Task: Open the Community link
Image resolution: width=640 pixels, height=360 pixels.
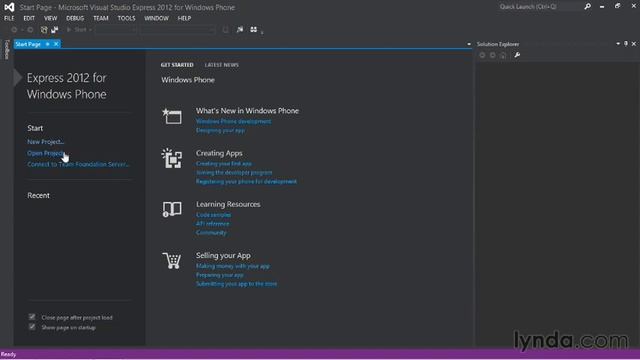Action: point(211,233)
